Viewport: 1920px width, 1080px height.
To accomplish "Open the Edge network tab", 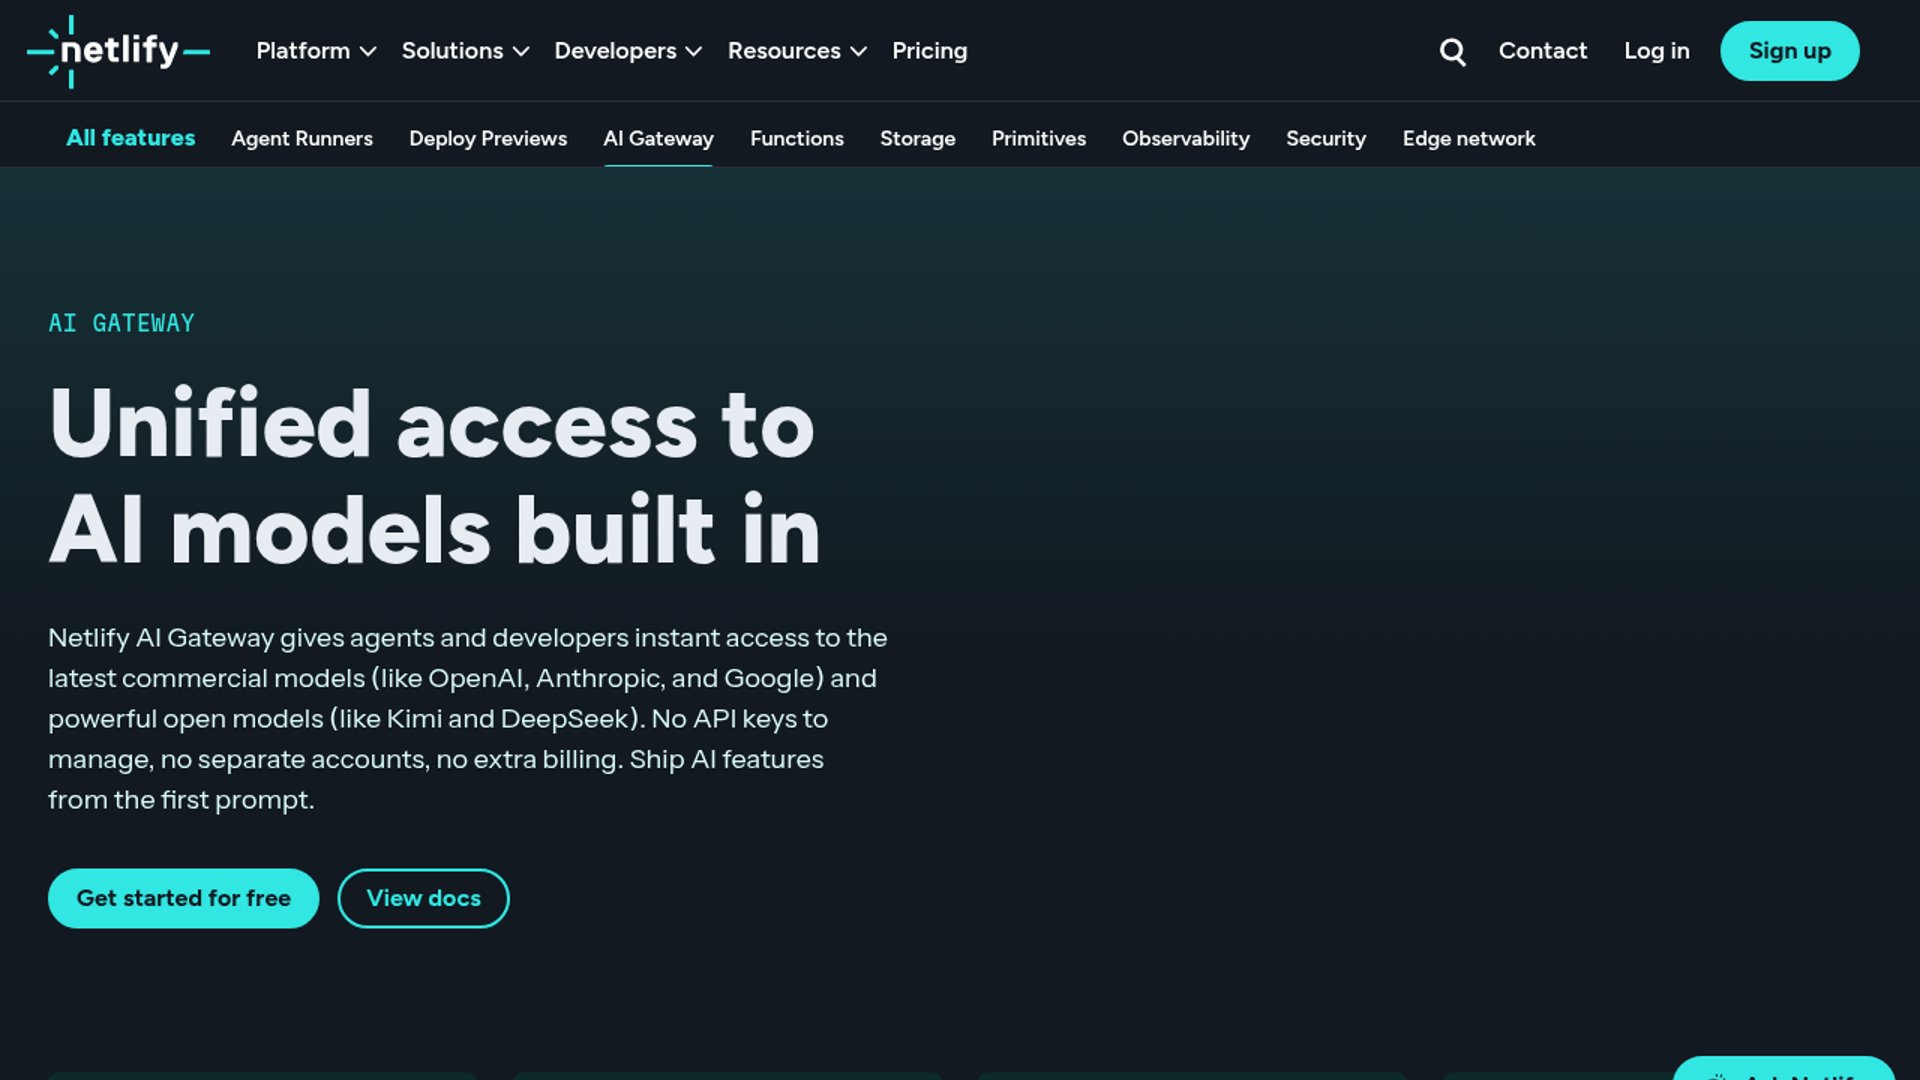I will [x=1468, y=139].
